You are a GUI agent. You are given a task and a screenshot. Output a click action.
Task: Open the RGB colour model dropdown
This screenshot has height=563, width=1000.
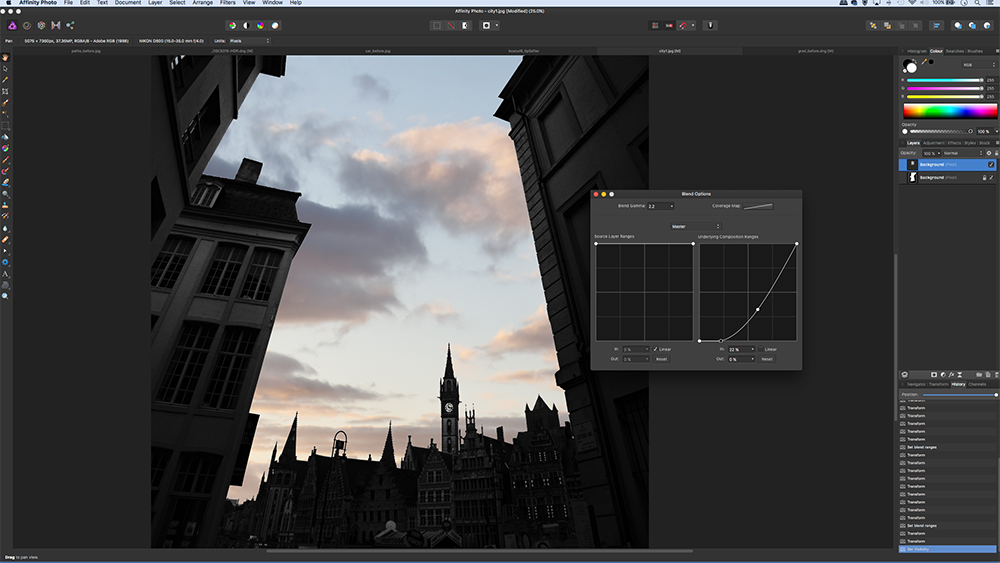(x=978, y=65)
